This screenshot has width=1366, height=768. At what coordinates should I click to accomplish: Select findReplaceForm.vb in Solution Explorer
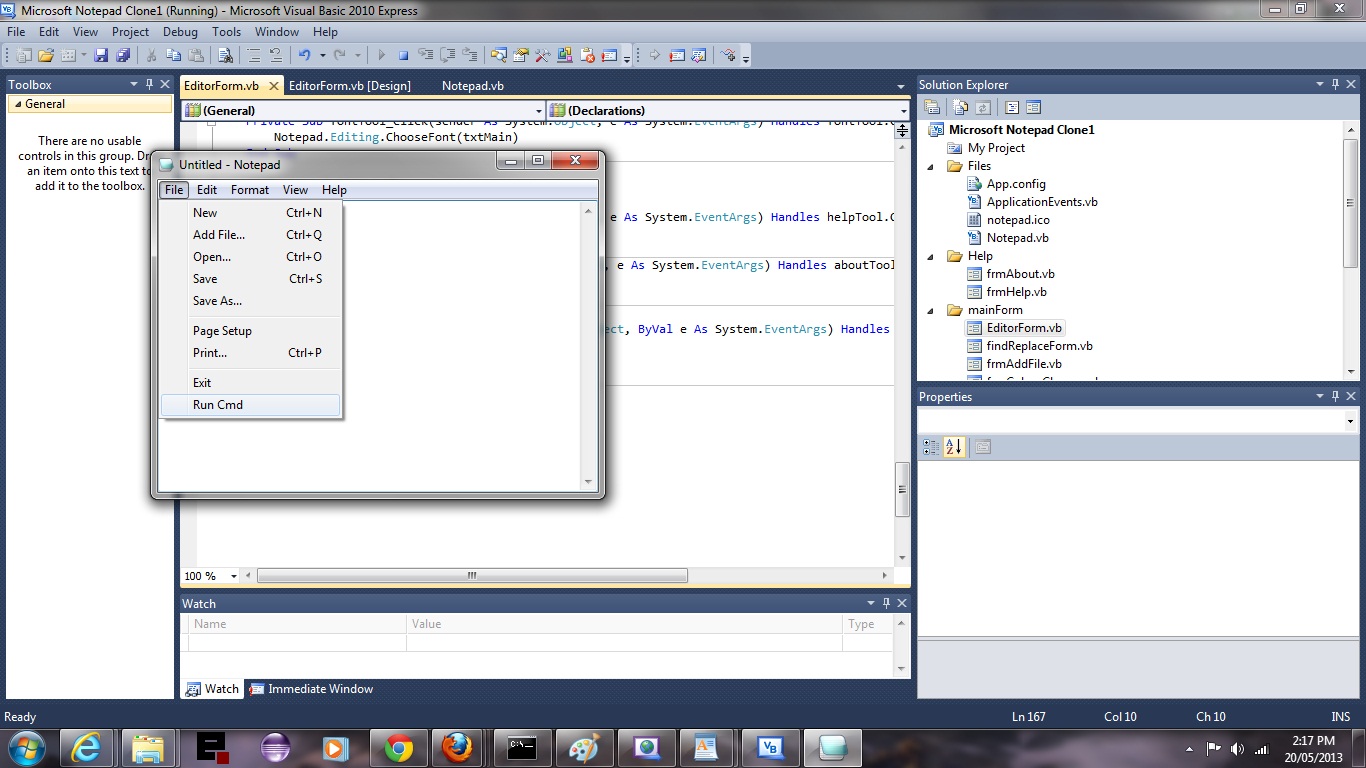click(1039, 345)
